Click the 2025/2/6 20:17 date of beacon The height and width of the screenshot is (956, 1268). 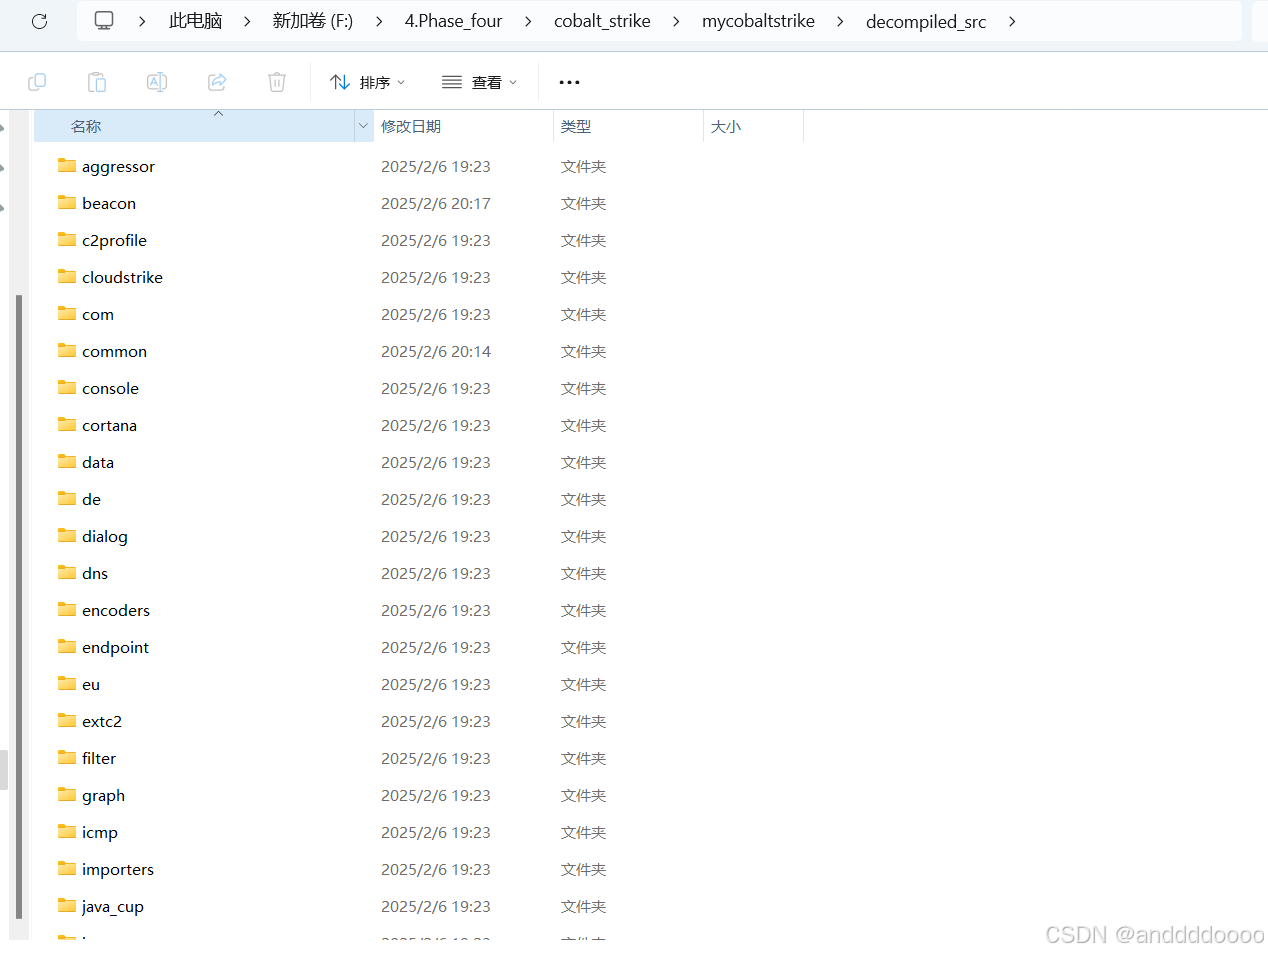(436, 203)
